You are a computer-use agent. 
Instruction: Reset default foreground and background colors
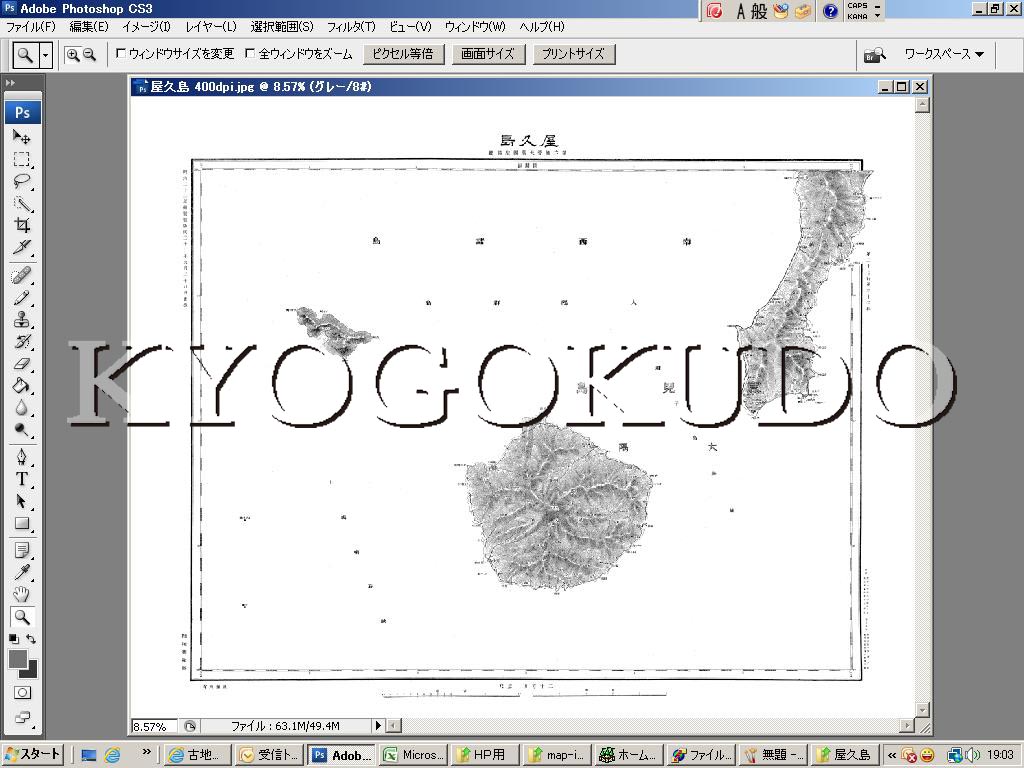click(x=14, y=639)
